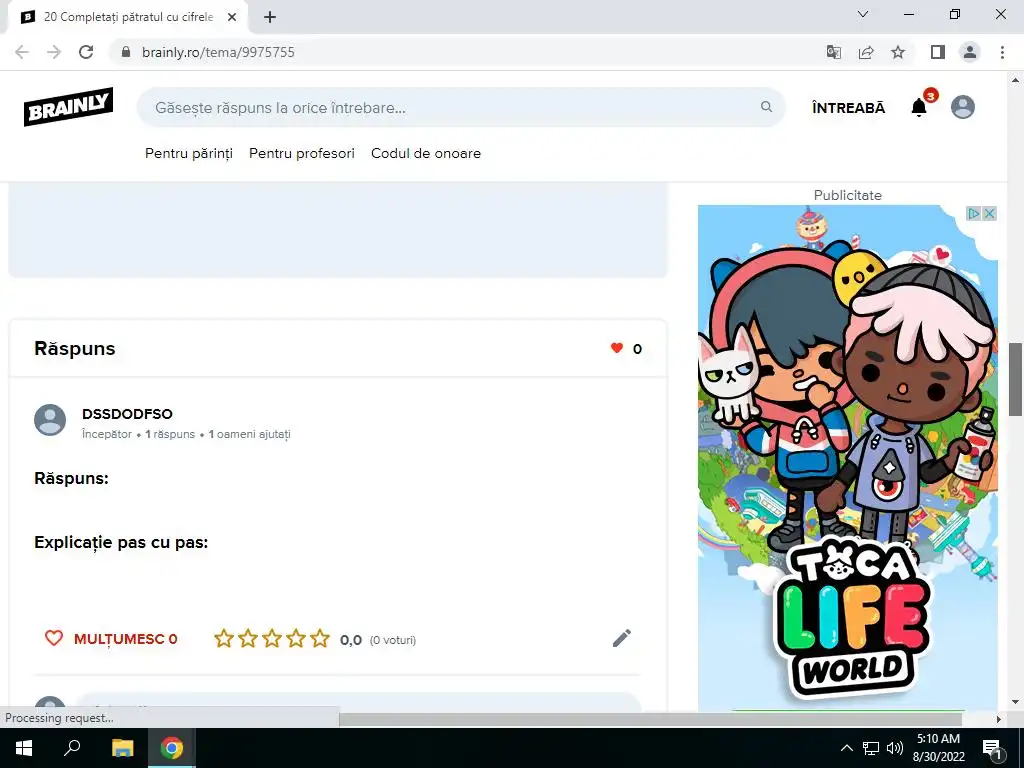Click the Chrome taskbar icon
Viewport: 1024px width, 768px height.
pyautogui.click(x=172, y=748)
